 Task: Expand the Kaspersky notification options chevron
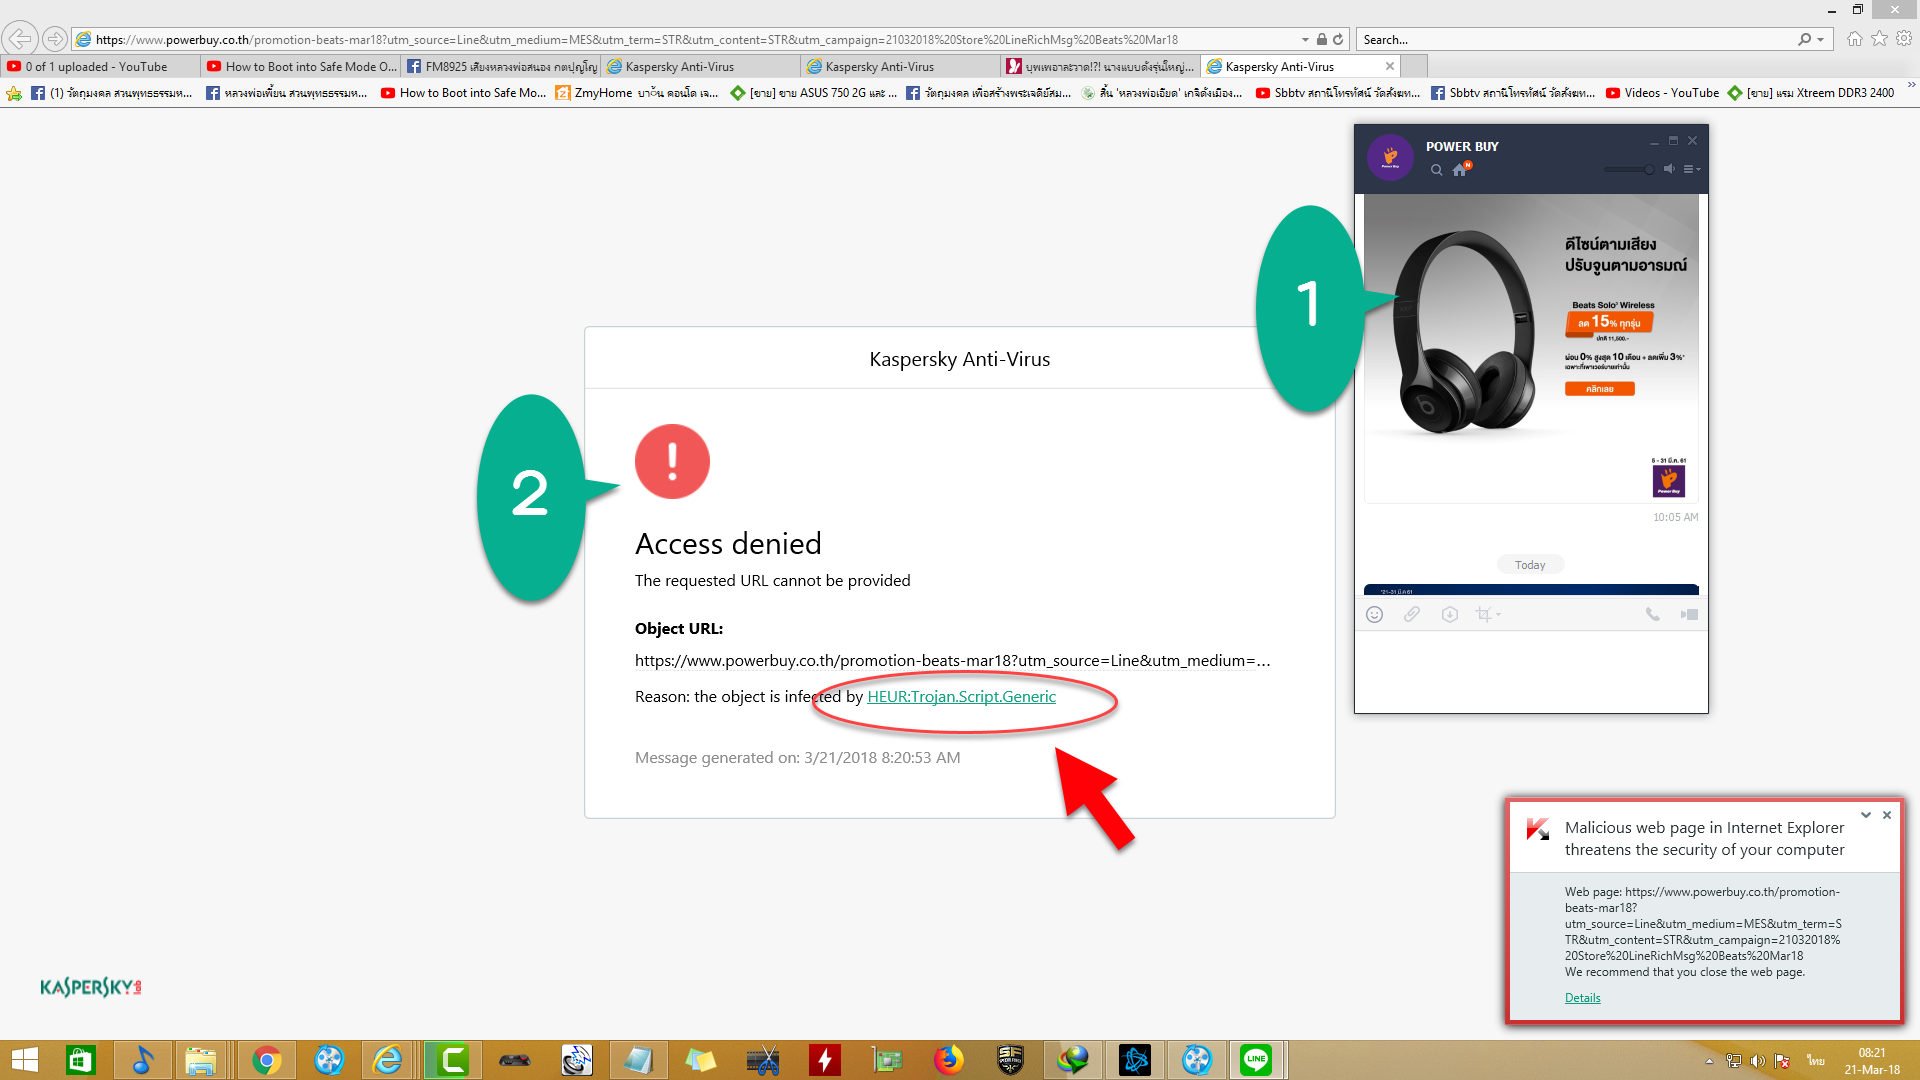tap(1866, 815)
